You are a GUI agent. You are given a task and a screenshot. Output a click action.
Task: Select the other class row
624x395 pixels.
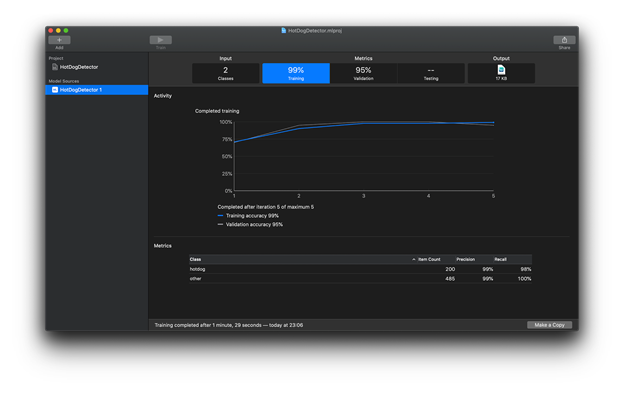tap(360, 279)
